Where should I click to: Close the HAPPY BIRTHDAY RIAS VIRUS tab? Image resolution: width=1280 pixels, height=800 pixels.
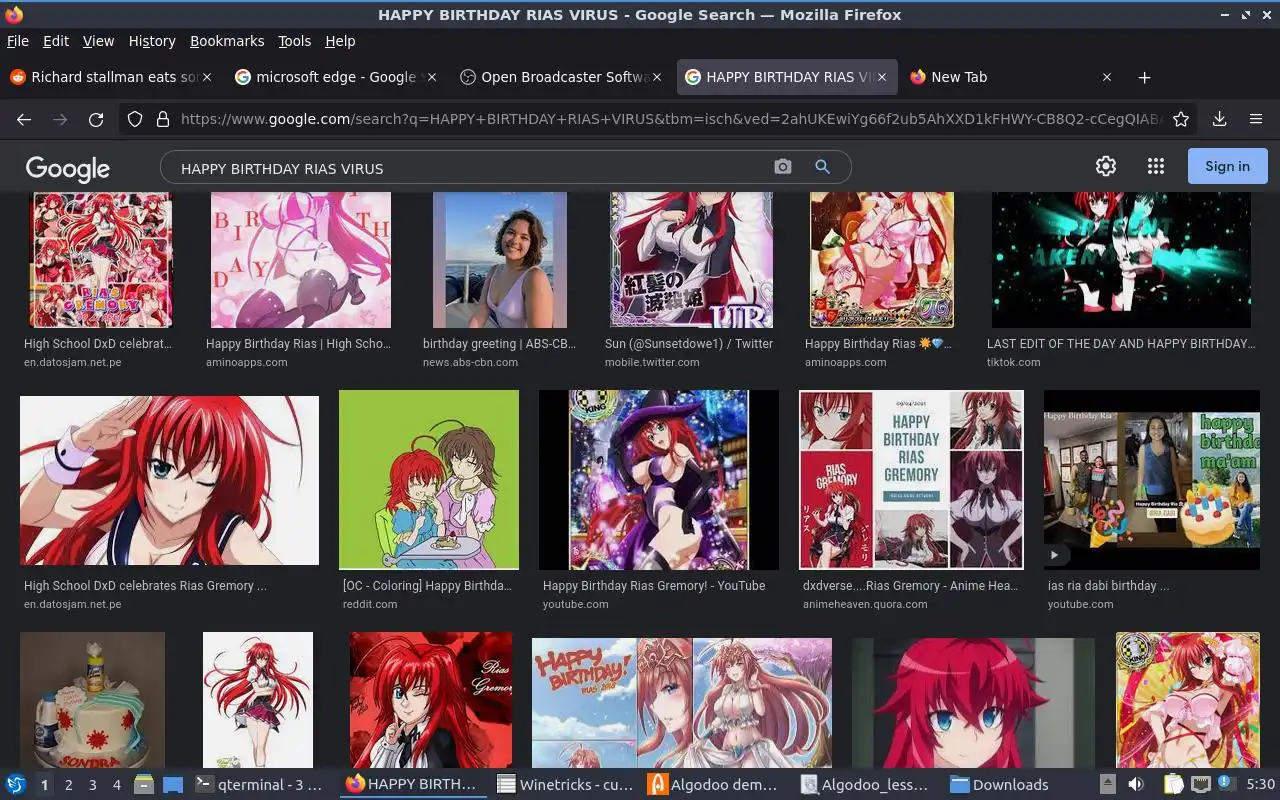(x=881, y=77)
